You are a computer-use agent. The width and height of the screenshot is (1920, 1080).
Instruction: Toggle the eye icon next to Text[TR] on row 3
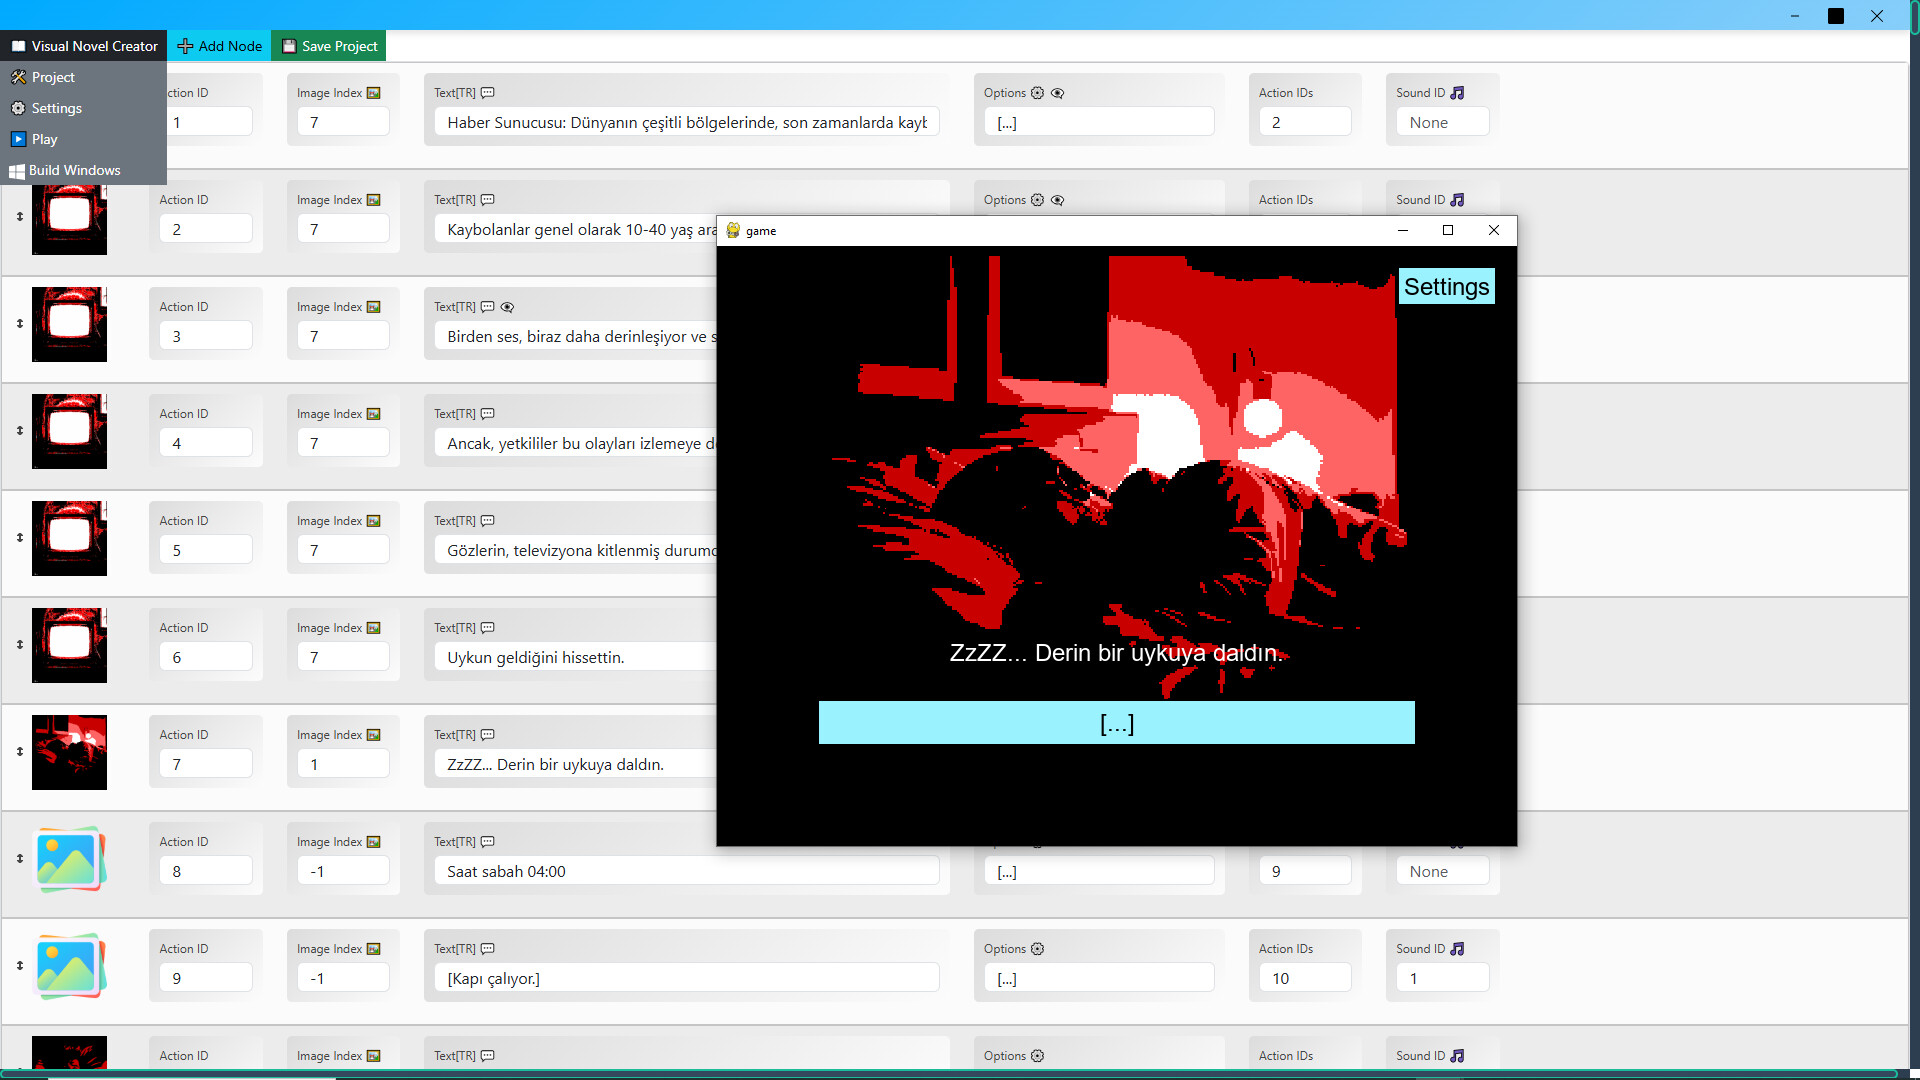[x=508, y=307]
